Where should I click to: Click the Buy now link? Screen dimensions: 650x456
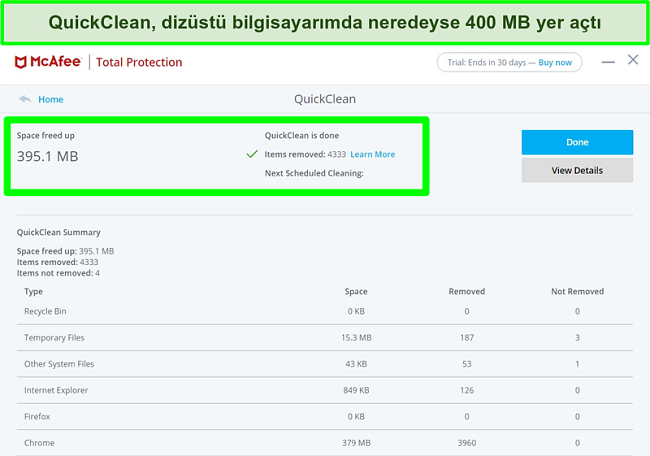(x=555, y=63)
